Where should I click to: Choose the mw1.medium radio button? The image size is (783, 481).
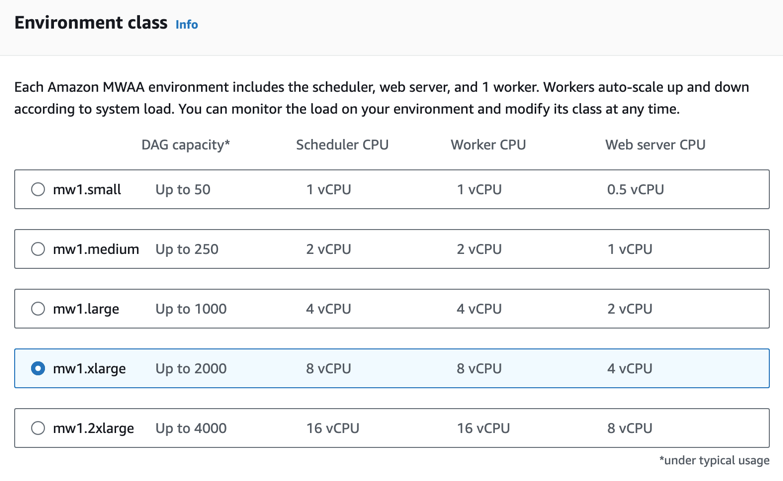click(x=38, y=249)
